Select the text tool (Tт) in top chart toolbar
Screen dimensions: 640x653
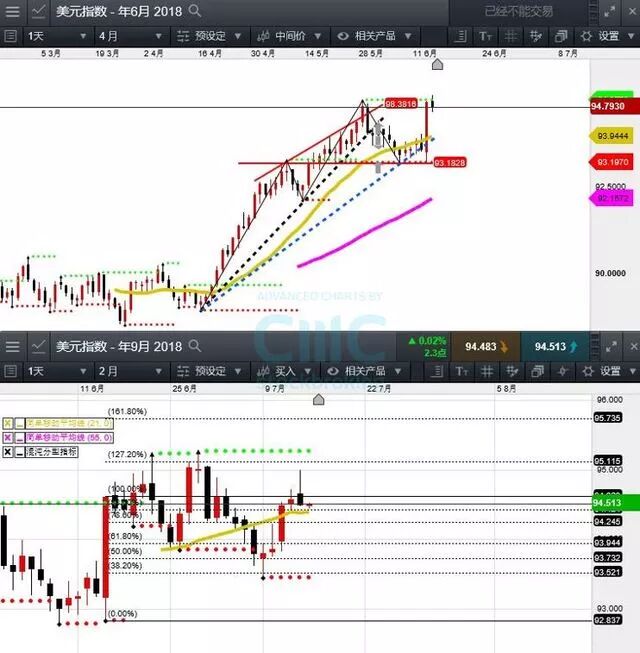coord(486,36)
